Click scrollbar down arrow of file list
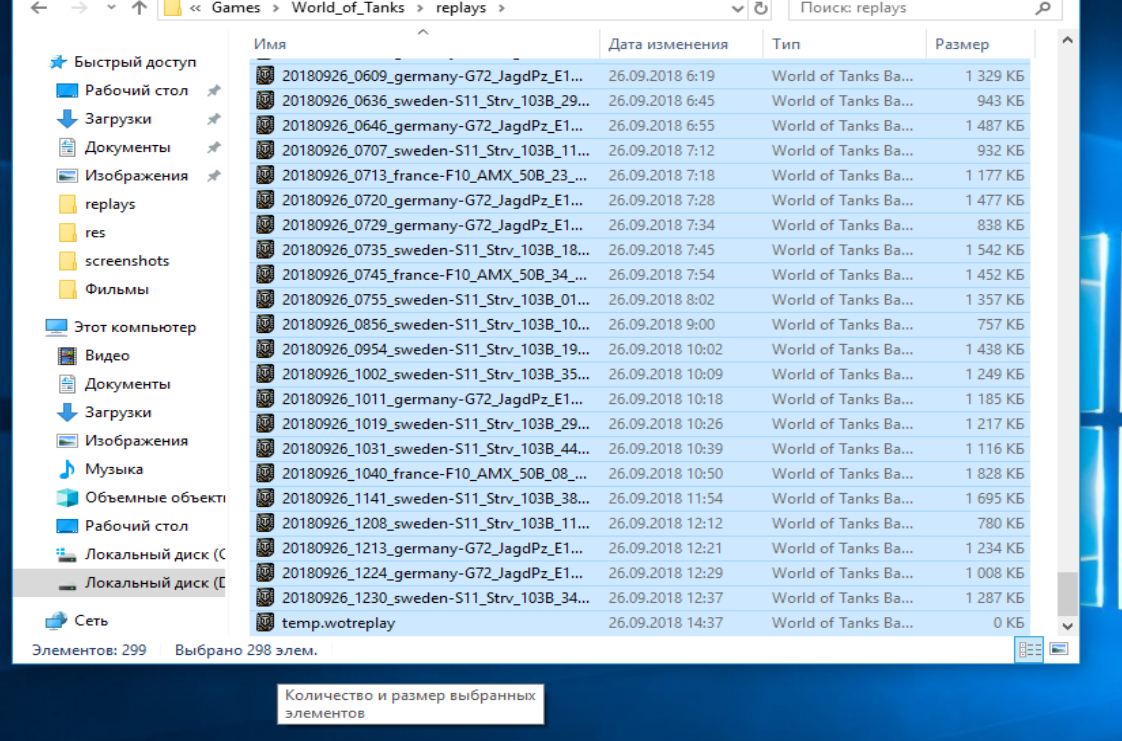The width and height of the screenshot is (1122, 741). [1067, 626]
